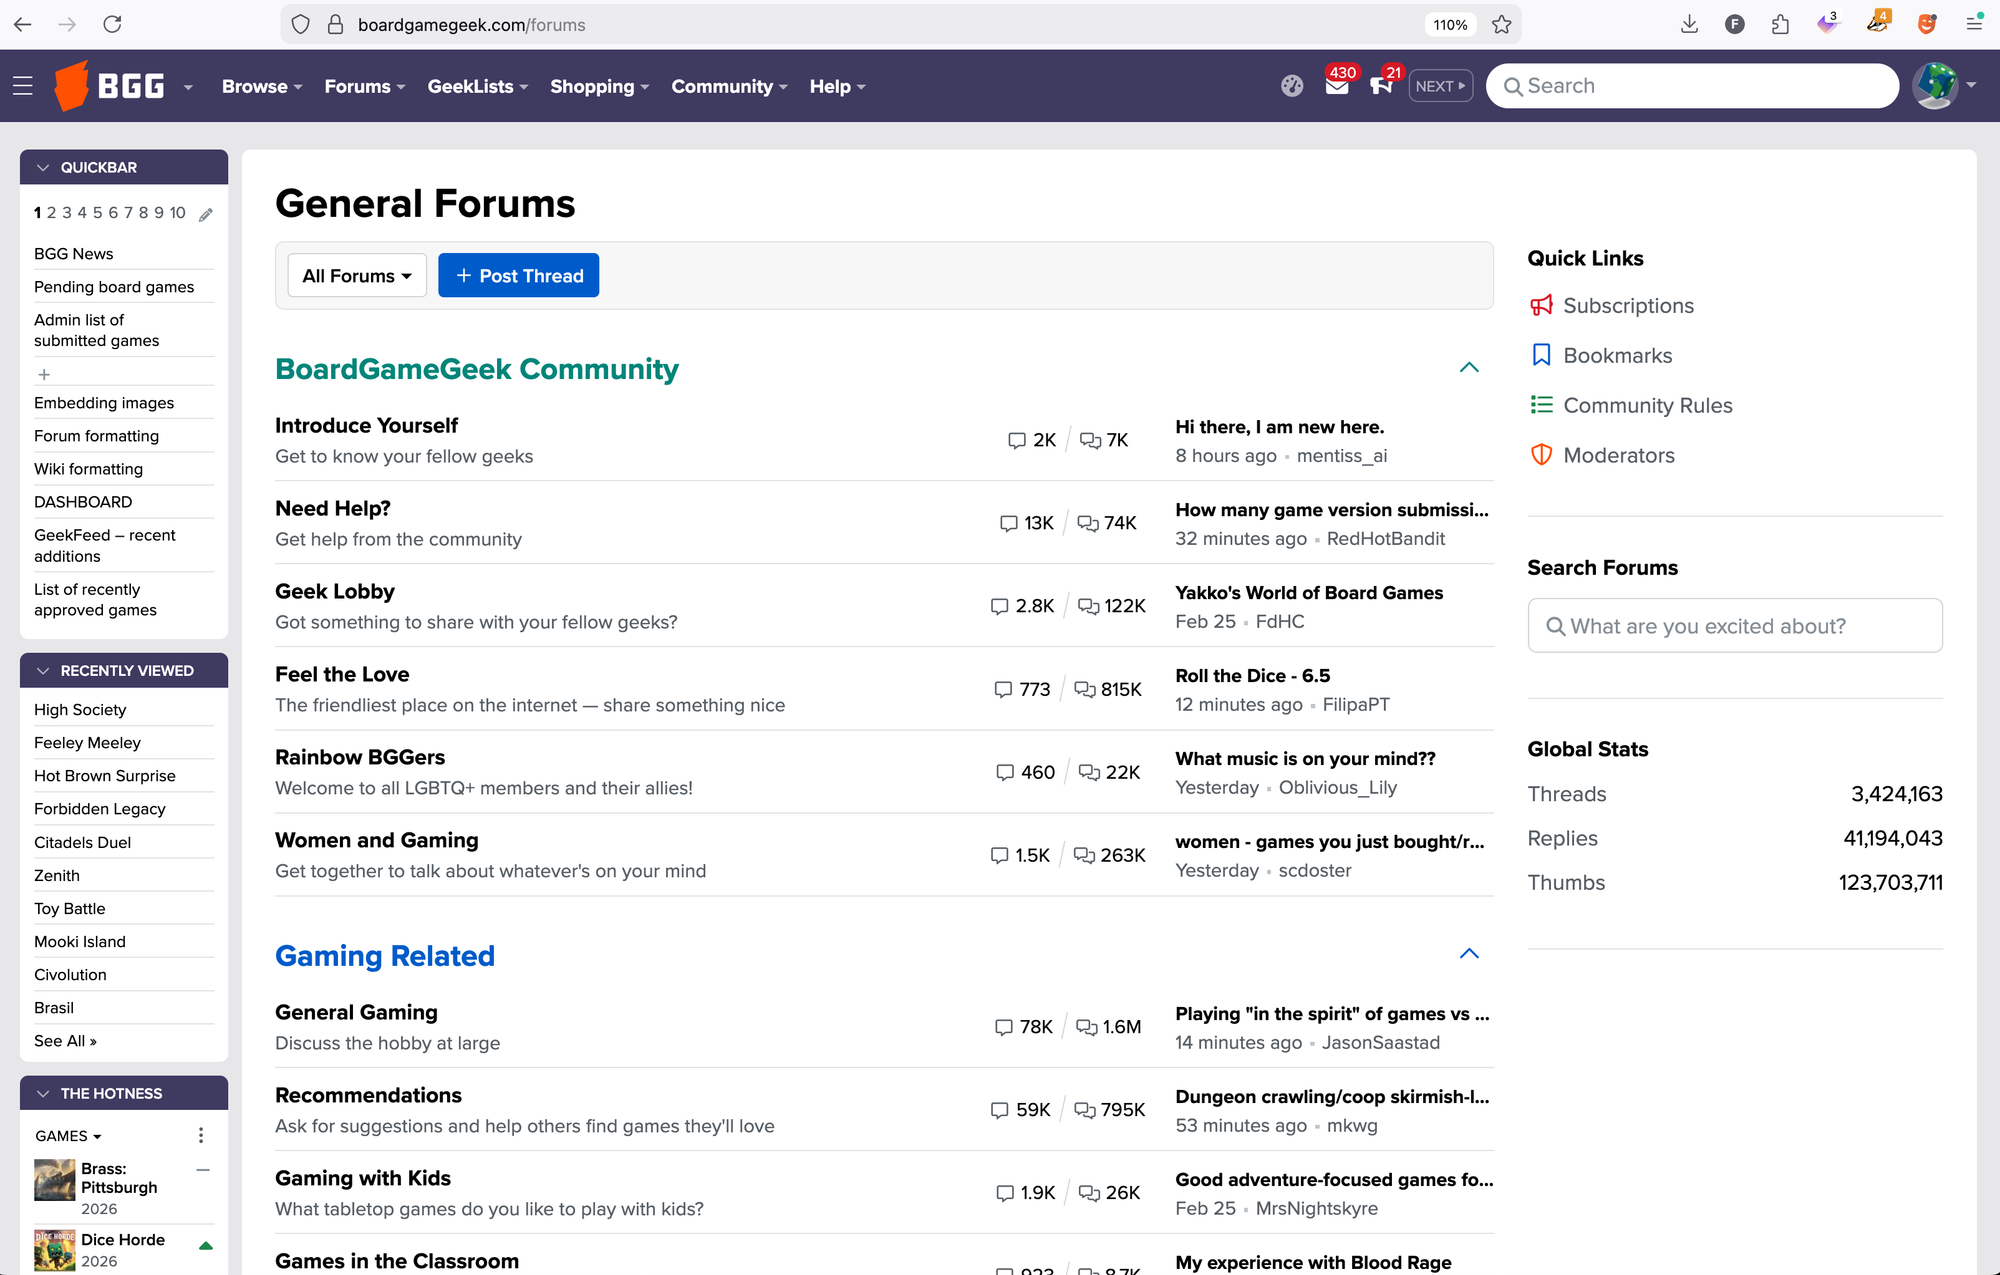
Task: Click the Moderators shield icon
Action: point(1542,454)
